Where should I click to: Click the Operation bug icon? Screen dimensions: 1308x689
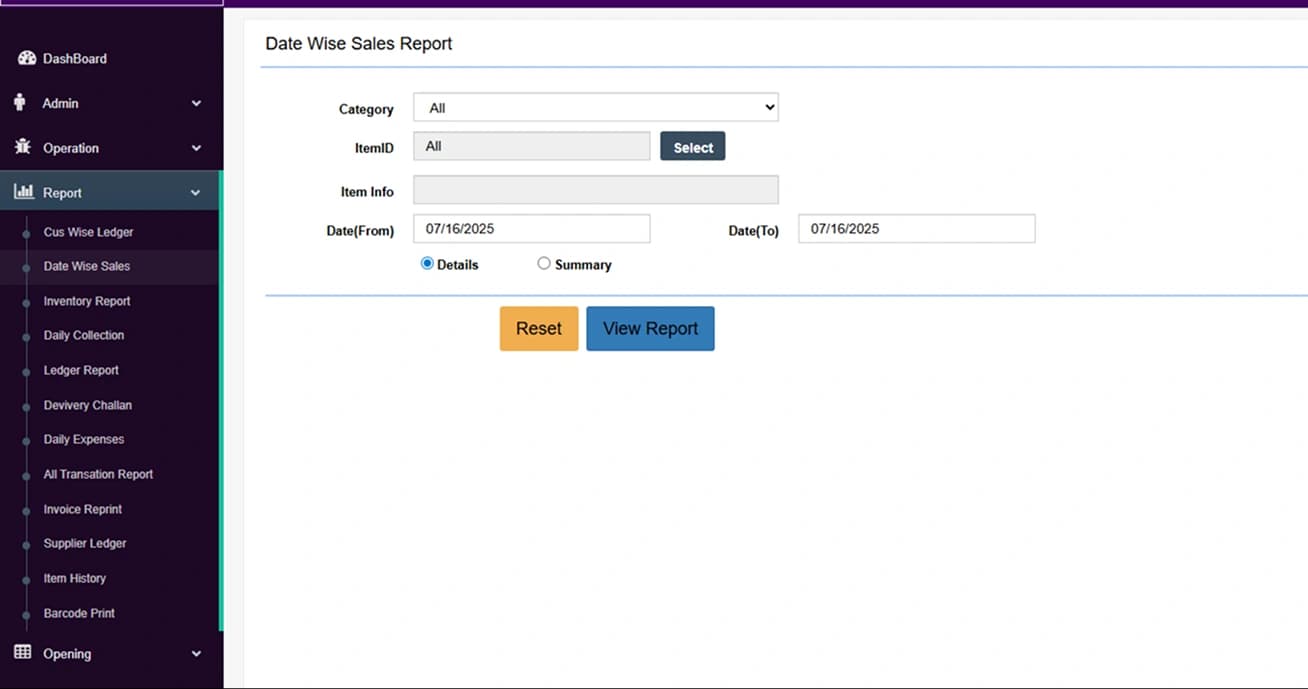coord(23,147)
